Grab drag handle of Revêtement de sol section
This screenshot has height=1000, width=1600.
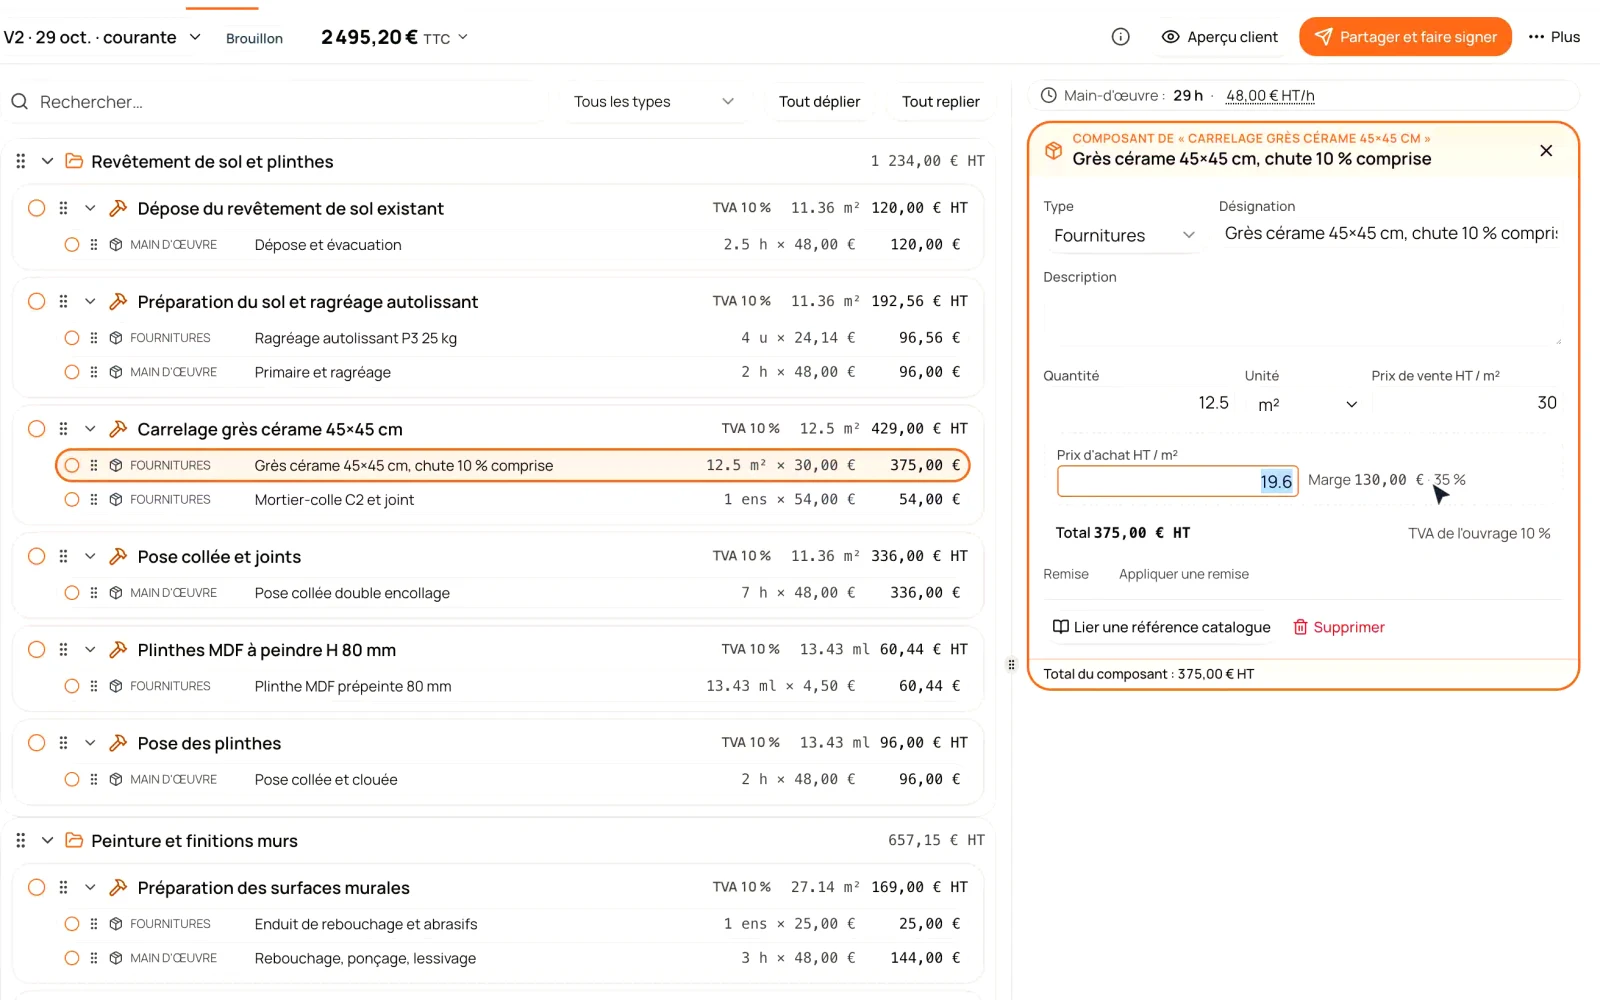21,161
